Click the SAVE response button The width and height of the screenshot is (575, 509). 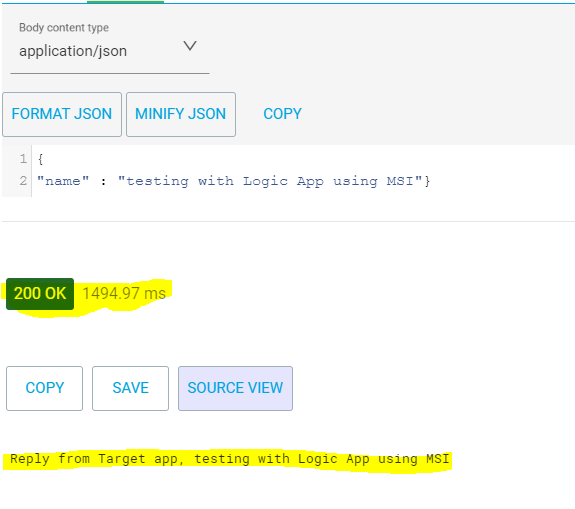[x=131, y=388]
